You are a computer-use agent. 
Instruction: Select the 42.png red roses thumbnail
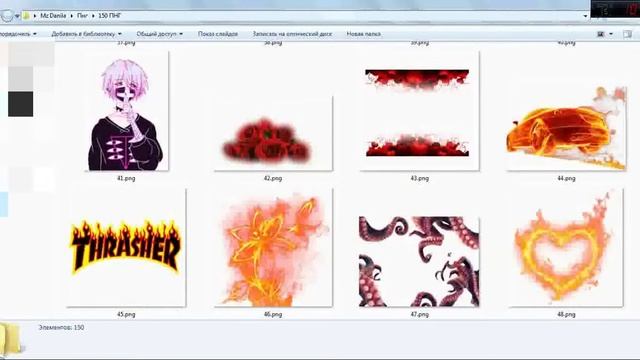coord(273,134)
